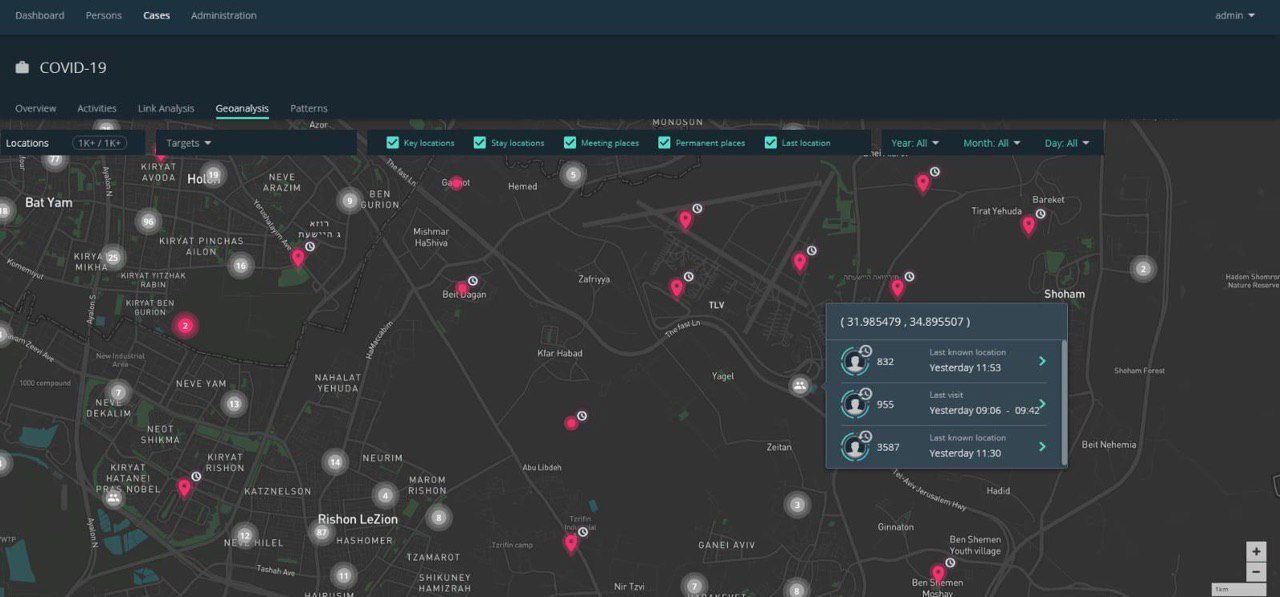The height and width of the screenshot is (597, 1280).
Task: Click the pink cluster marker labeled 2
Action: [184, 325]
